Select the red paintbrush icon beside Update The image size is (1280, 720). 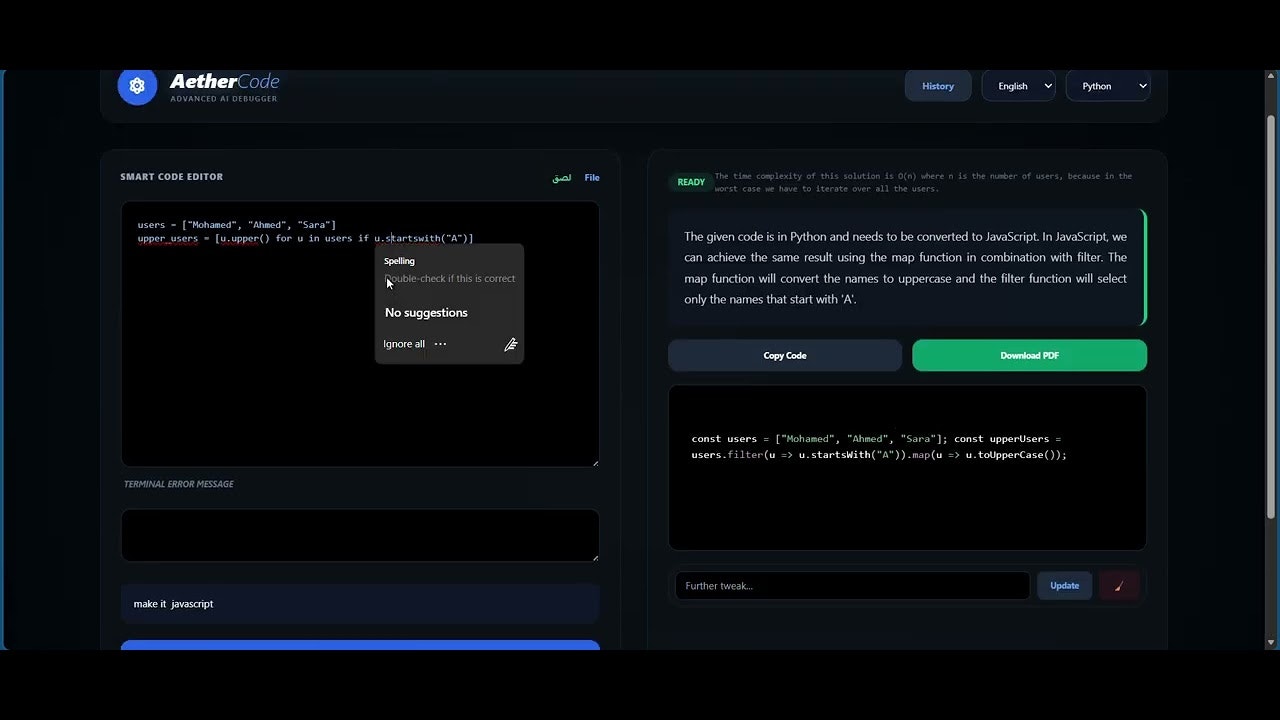point(1118,585)
